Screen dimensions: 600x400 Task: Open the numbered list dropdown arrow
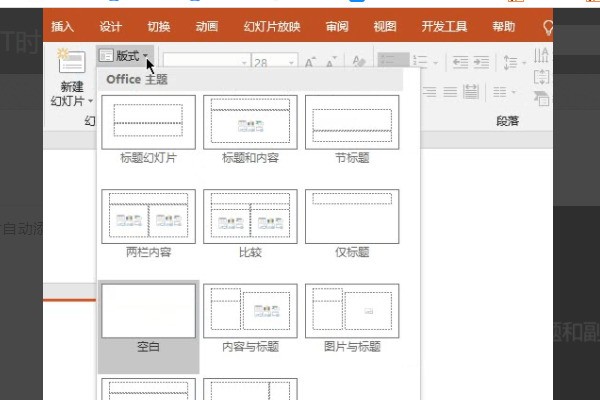436,62
